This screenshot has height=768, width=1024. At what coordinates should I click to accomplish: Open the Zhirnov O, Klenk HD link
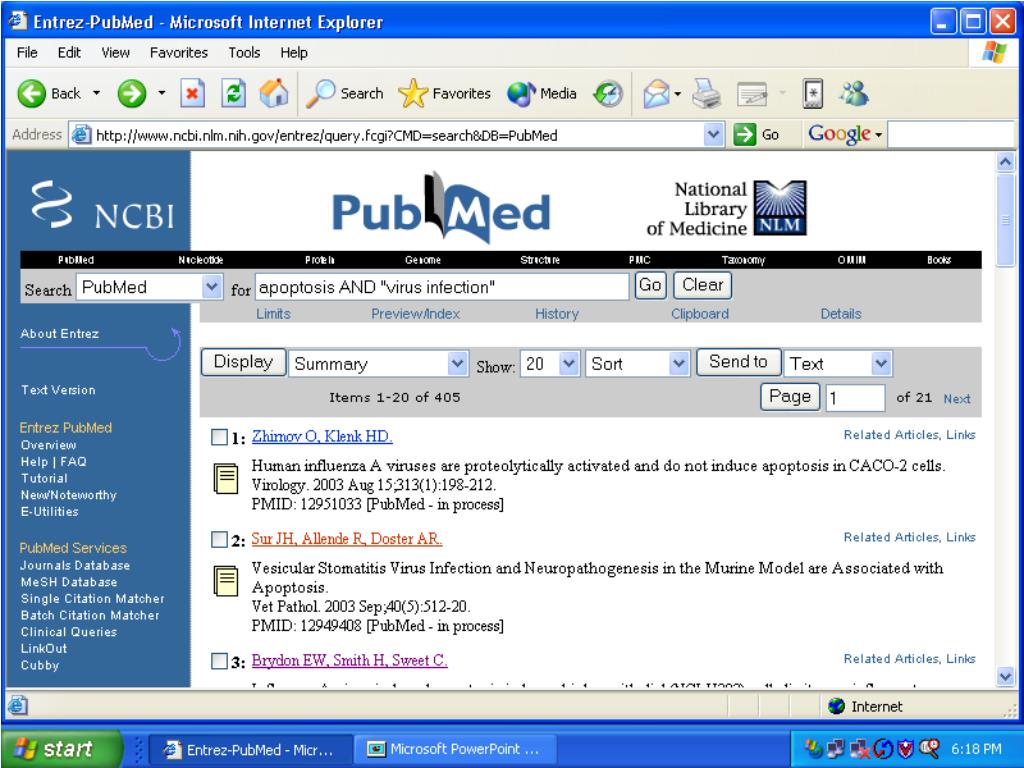pyautogui.click(x=322, y=437)
